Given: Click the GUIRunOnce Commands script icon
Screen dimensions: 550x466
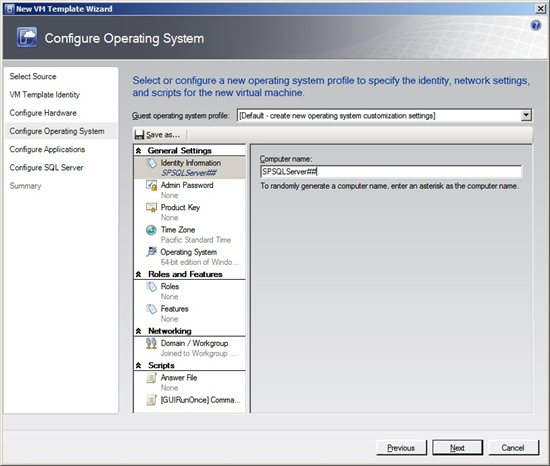Looking at the screenshot, I should point(151,400).
